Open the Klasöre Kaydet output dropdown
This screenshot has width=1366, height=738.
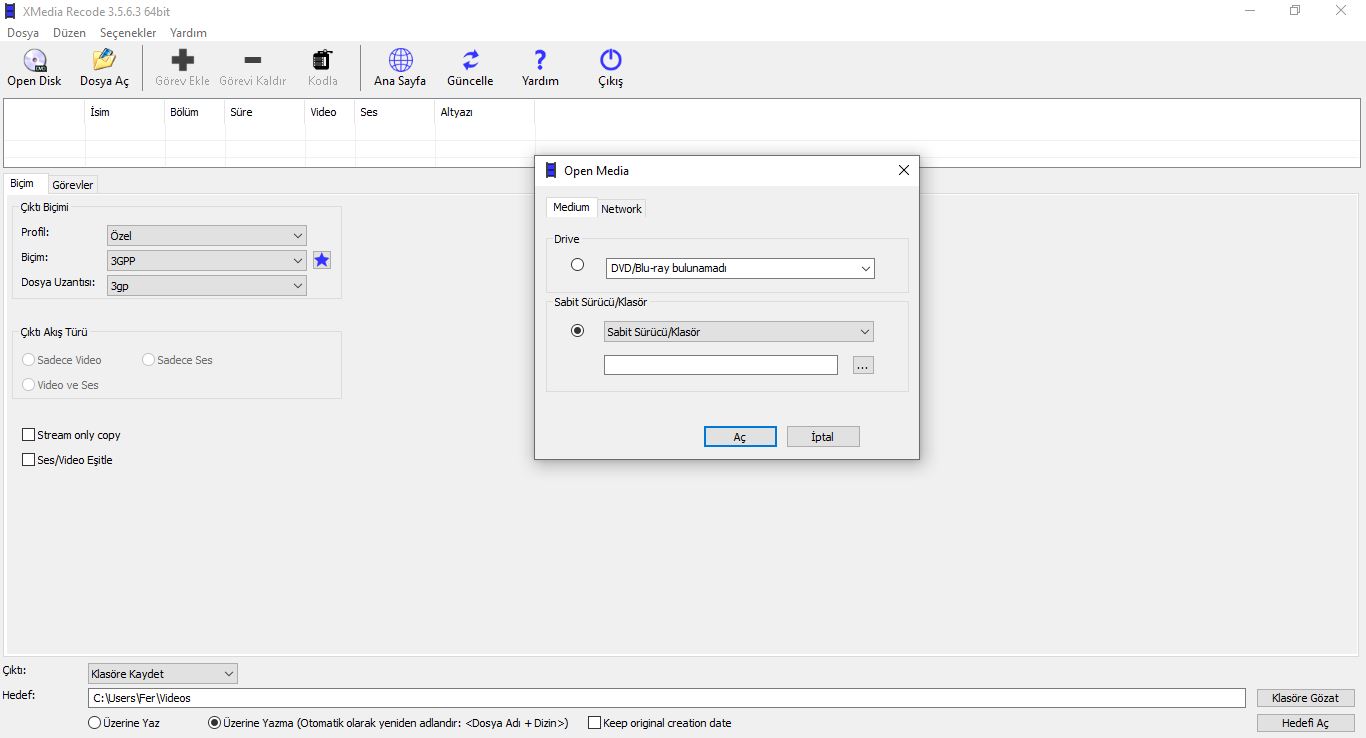coord(163,674)
